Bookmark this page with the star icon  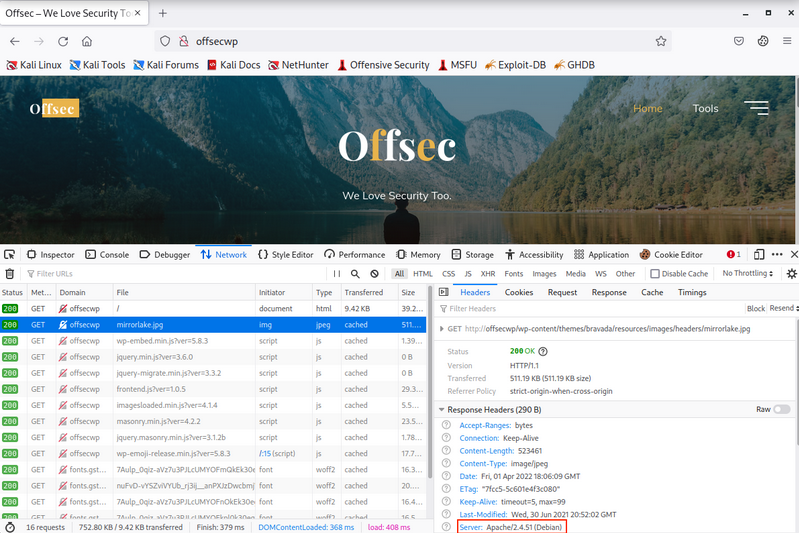point(661,41)
